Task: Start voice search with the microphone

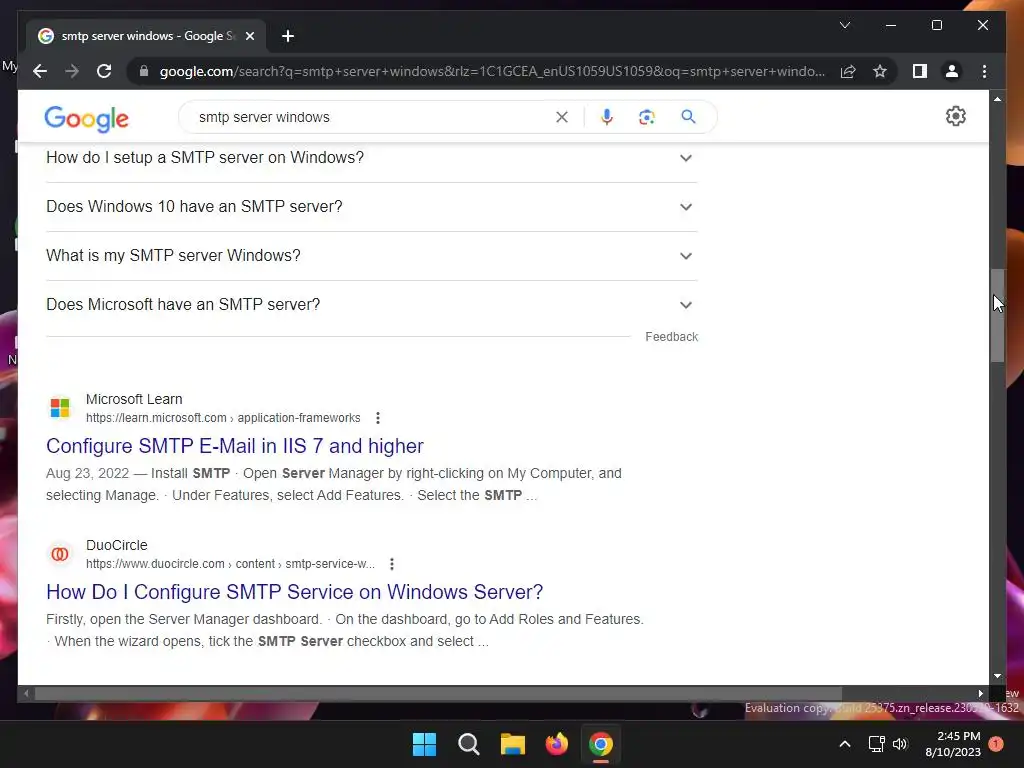Action: 607,117
